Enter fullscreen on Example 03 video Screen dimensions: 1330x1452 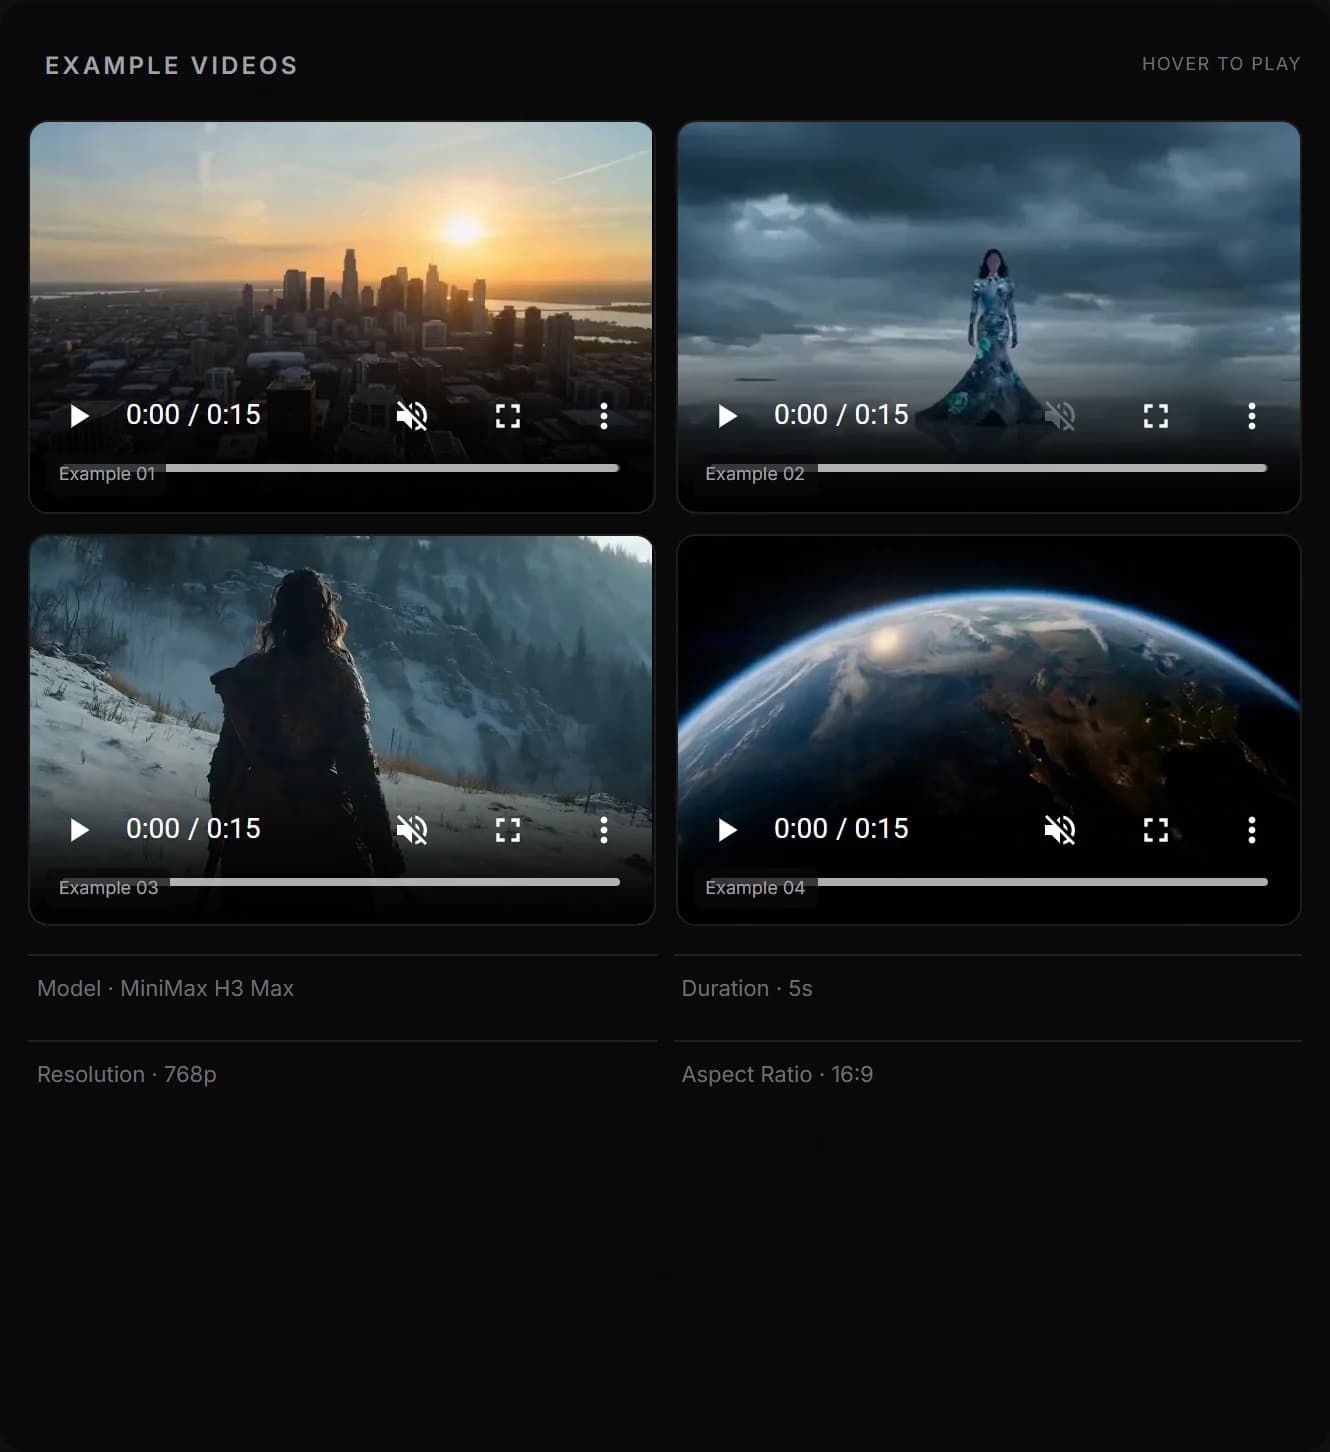tap(508, 830)
